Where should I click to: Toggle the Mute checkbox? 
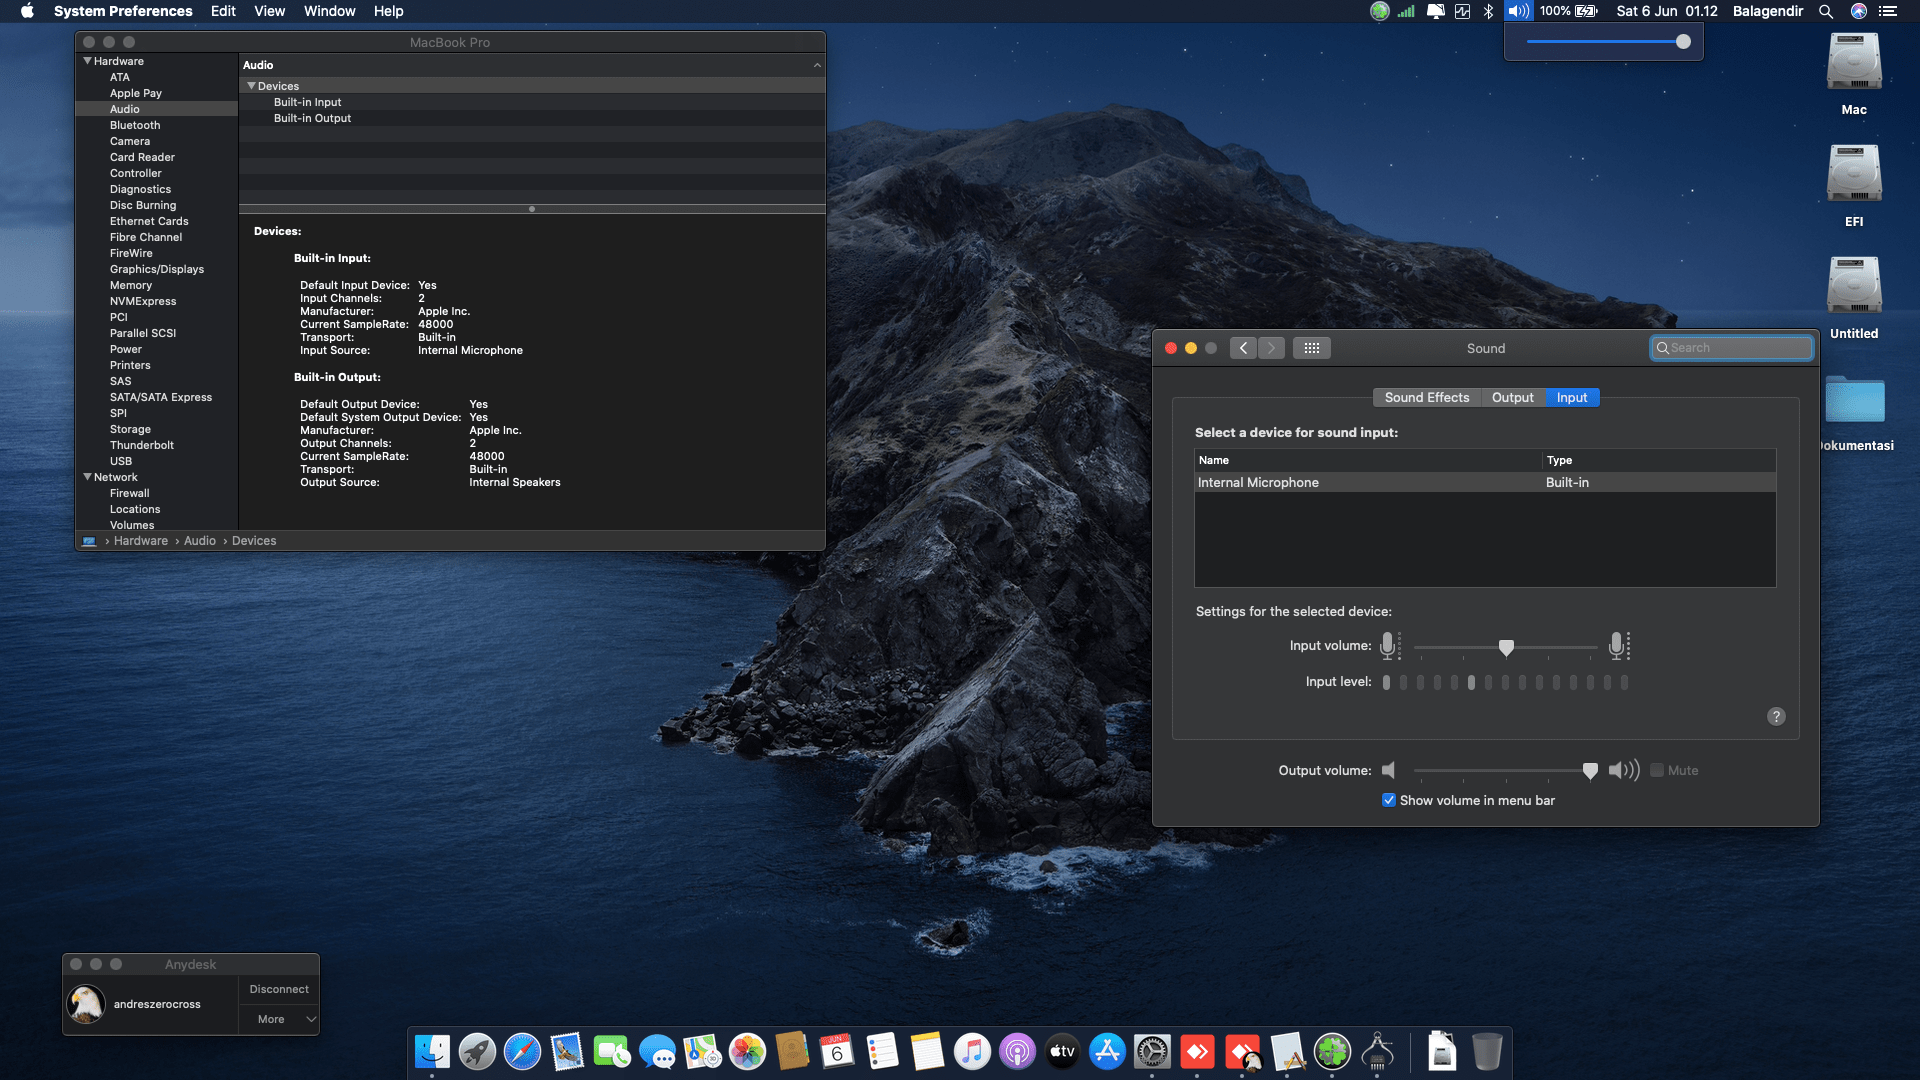click(1657, 770)
